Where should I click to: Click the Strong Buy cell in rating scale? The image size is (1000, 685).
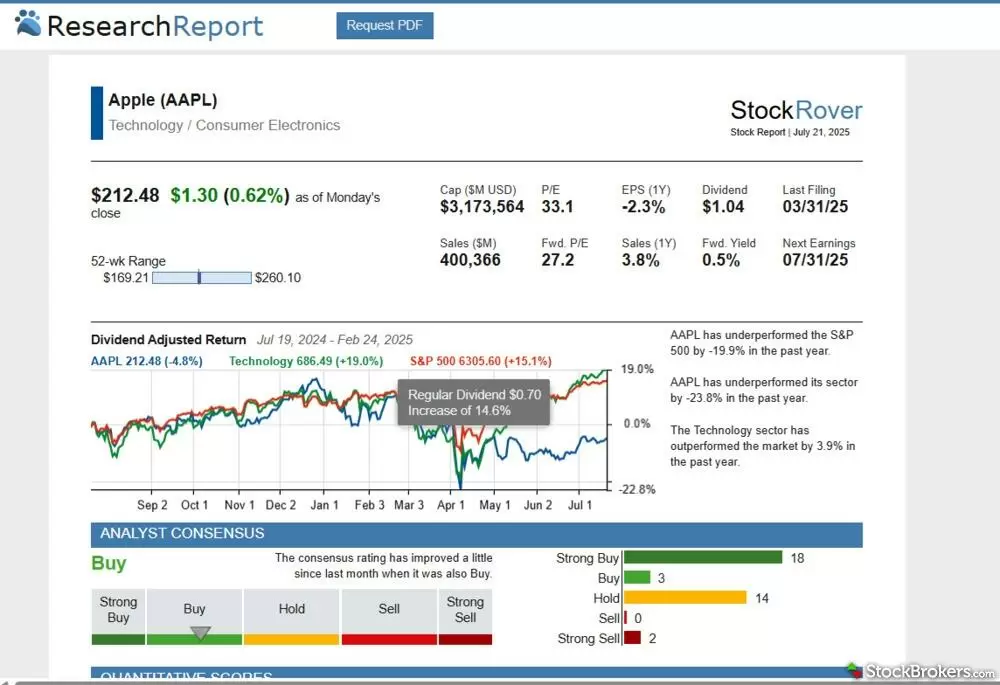click(x=118, y=616)
